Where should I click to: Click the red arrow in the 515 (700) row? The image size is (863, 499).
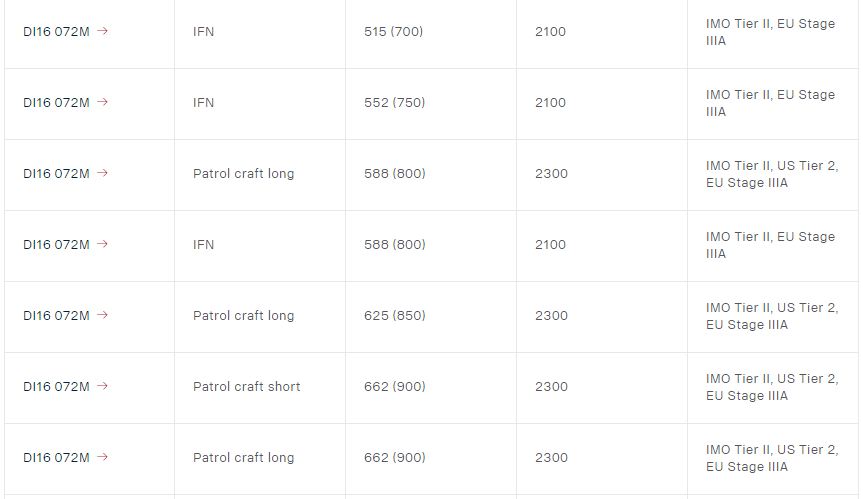(x=103, y=31)
